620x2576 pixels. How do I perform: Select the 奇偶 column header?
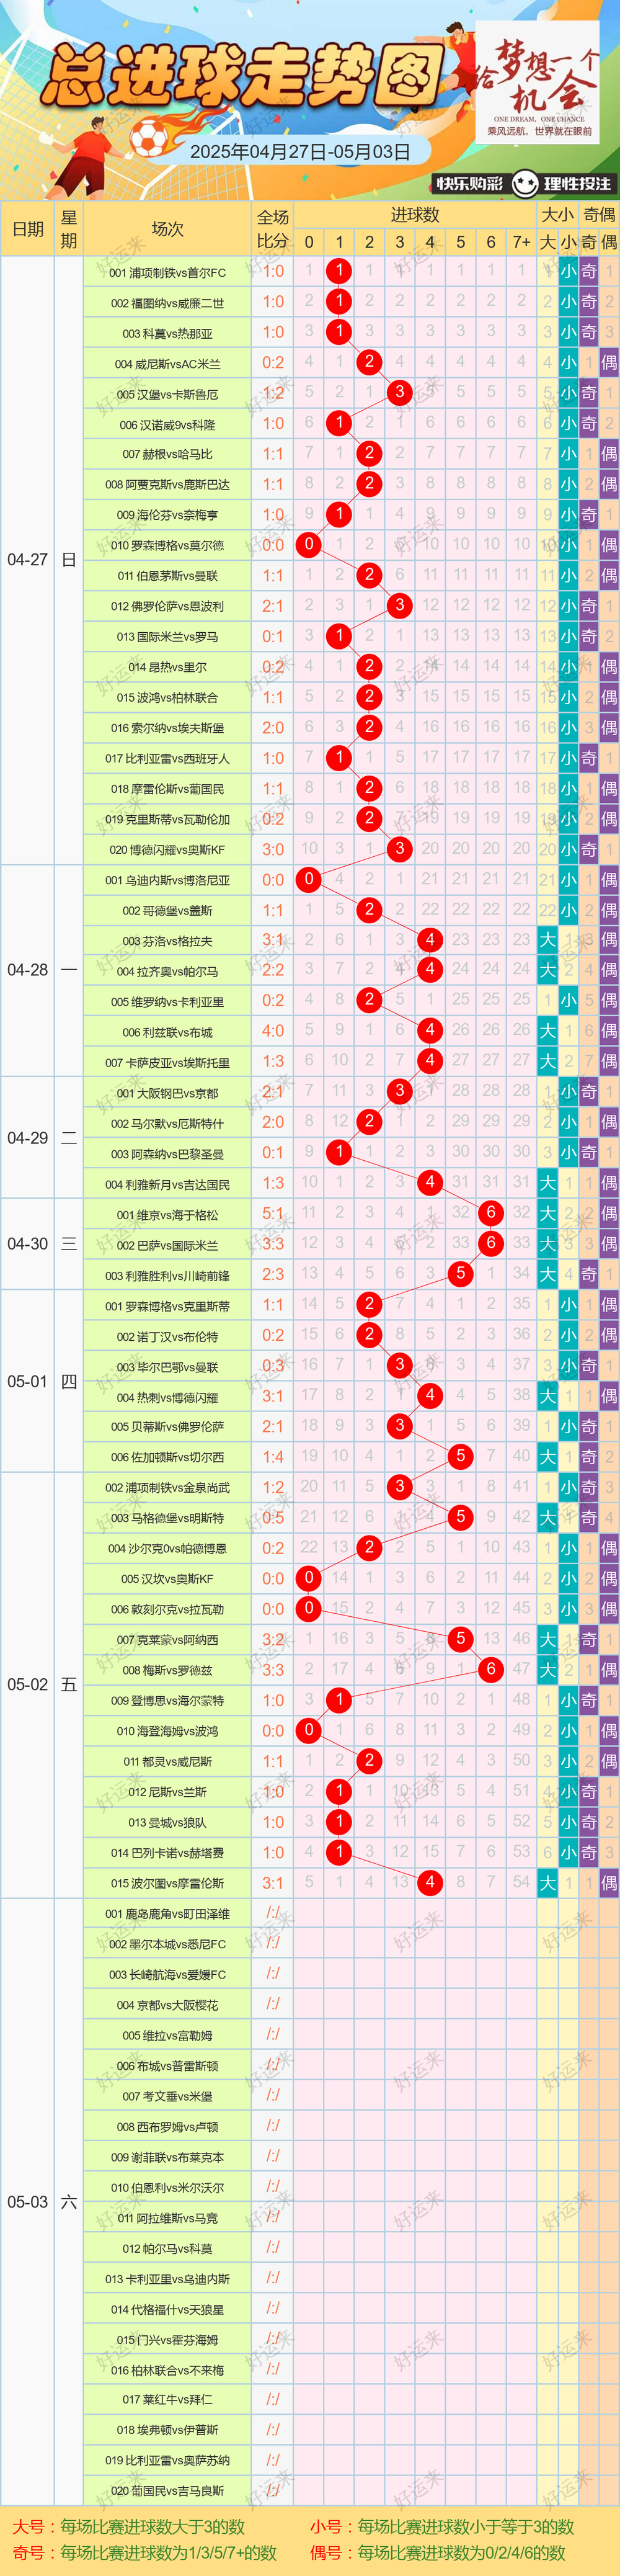point(599,215)
